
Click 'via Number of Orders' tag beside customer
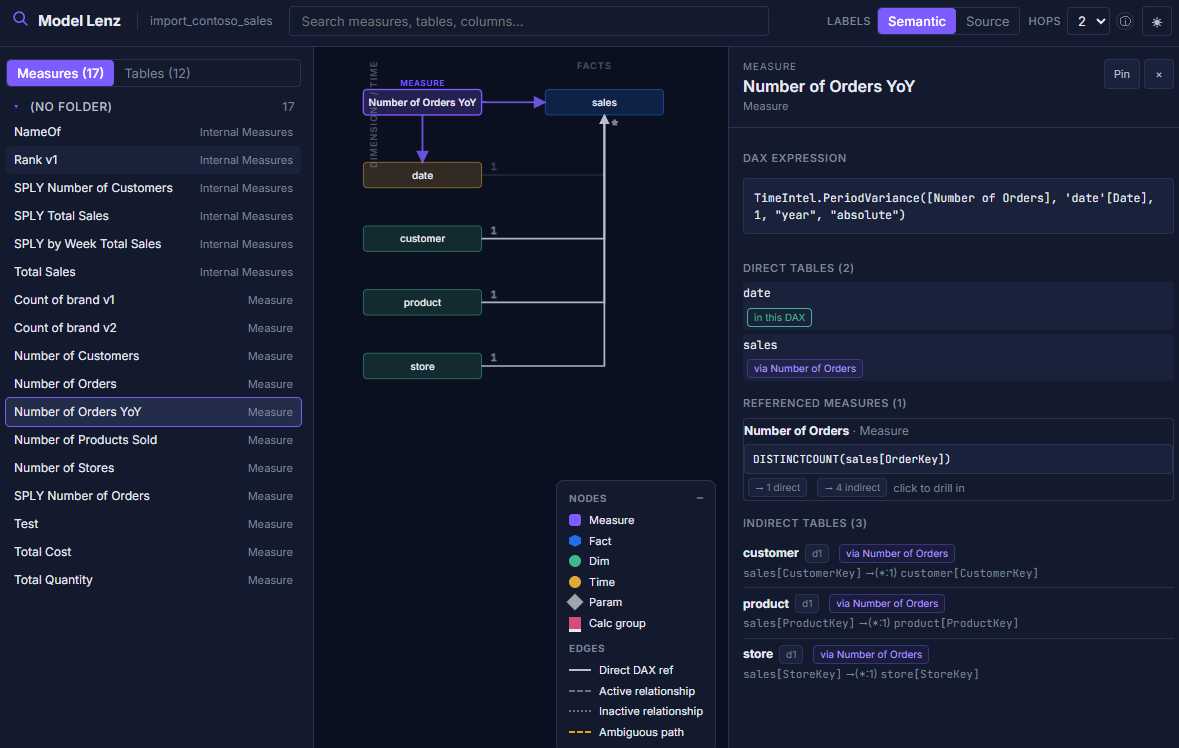point(896,553)
